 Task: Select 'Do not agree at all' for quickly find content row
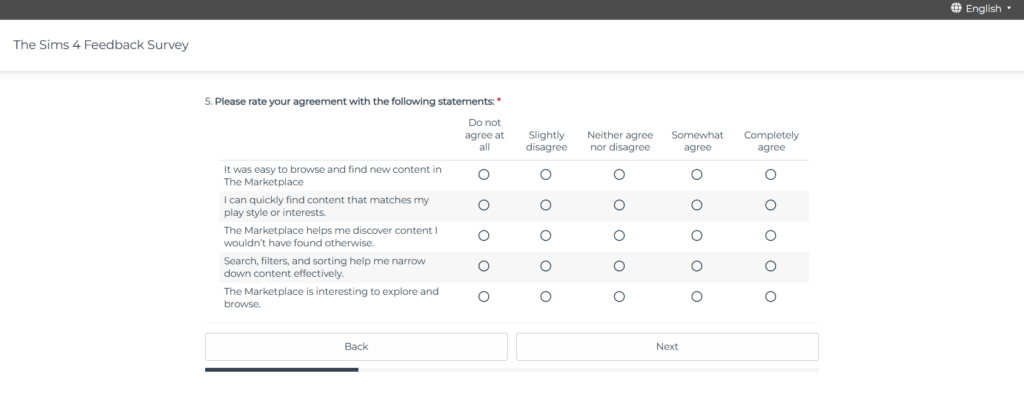point(484,205)
